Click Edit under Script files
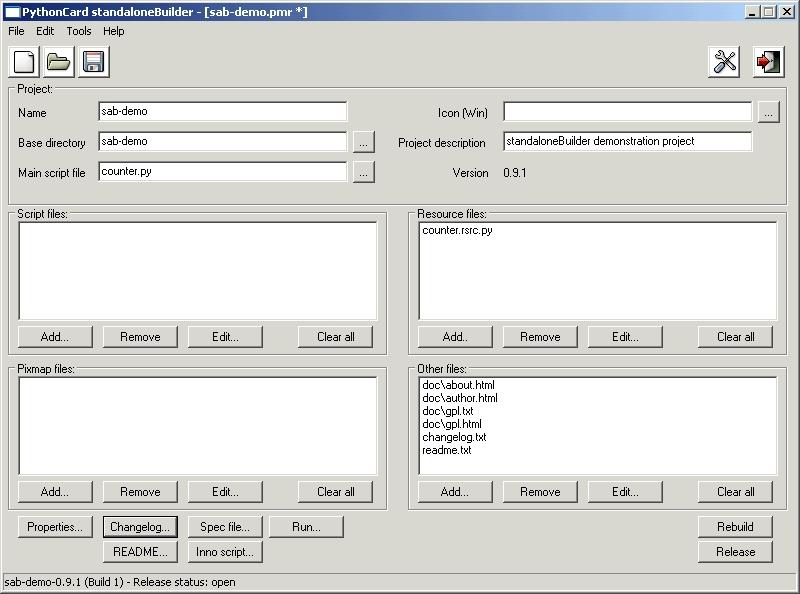800x594 pixels. tap(226, 337)
